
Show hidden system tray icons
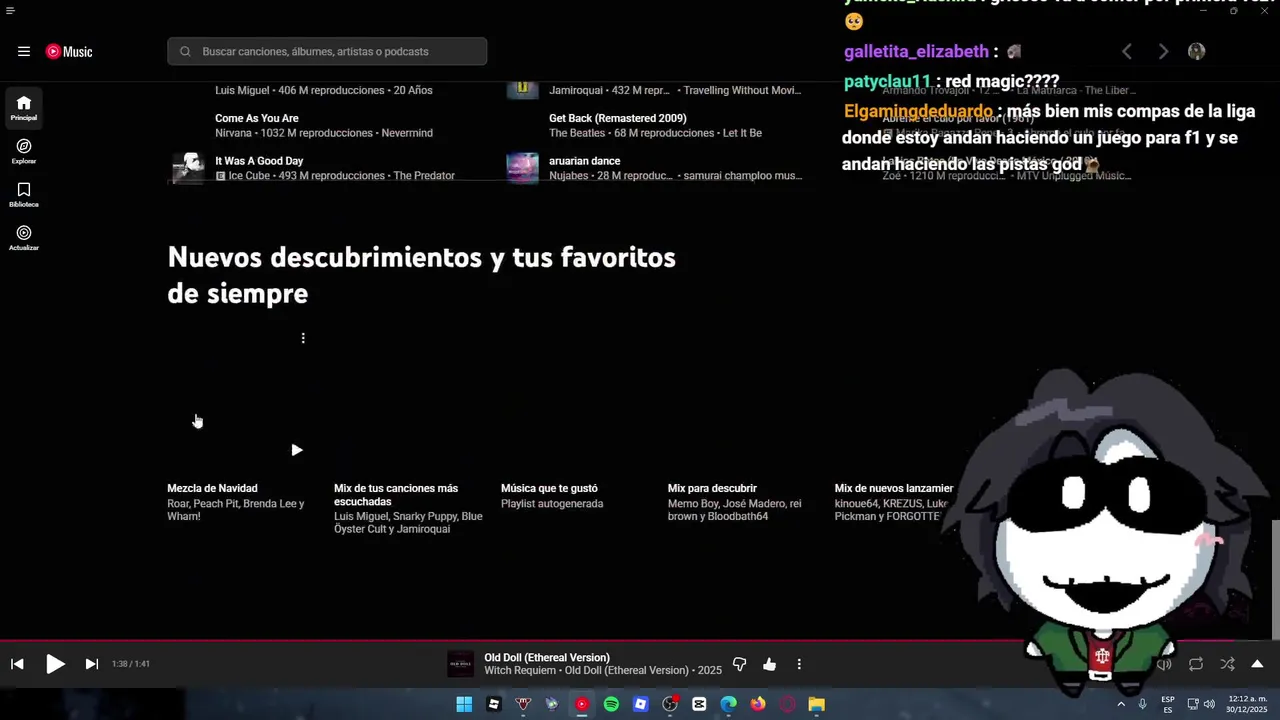coord(1120,704)
